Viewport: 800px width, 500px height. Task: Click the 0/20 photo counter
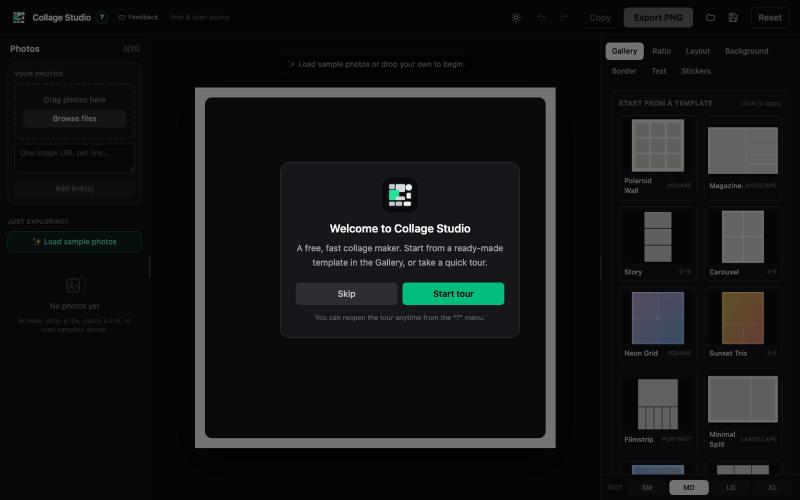131,48
